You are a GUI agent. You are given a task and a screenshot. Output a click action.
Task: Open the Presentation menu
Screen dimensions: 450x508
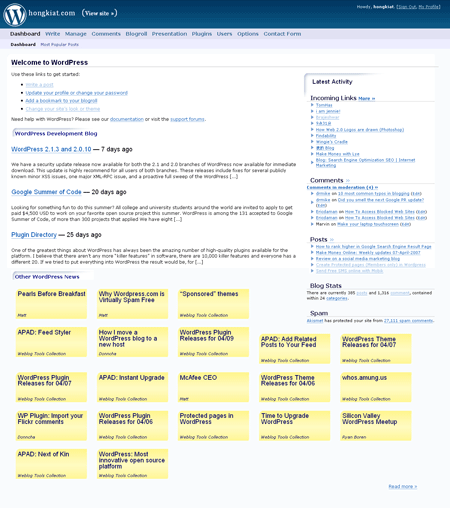tap(169, 34)
